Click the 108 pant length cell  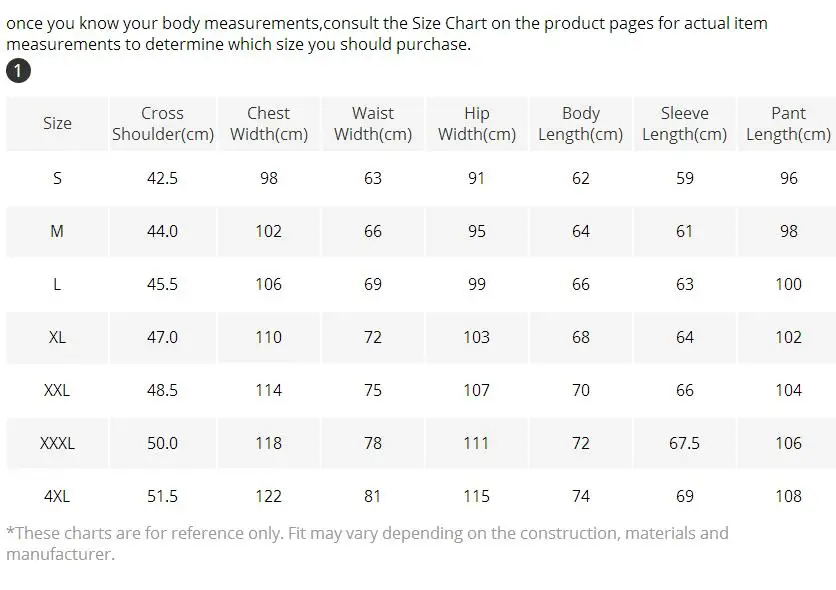point(788,496)
